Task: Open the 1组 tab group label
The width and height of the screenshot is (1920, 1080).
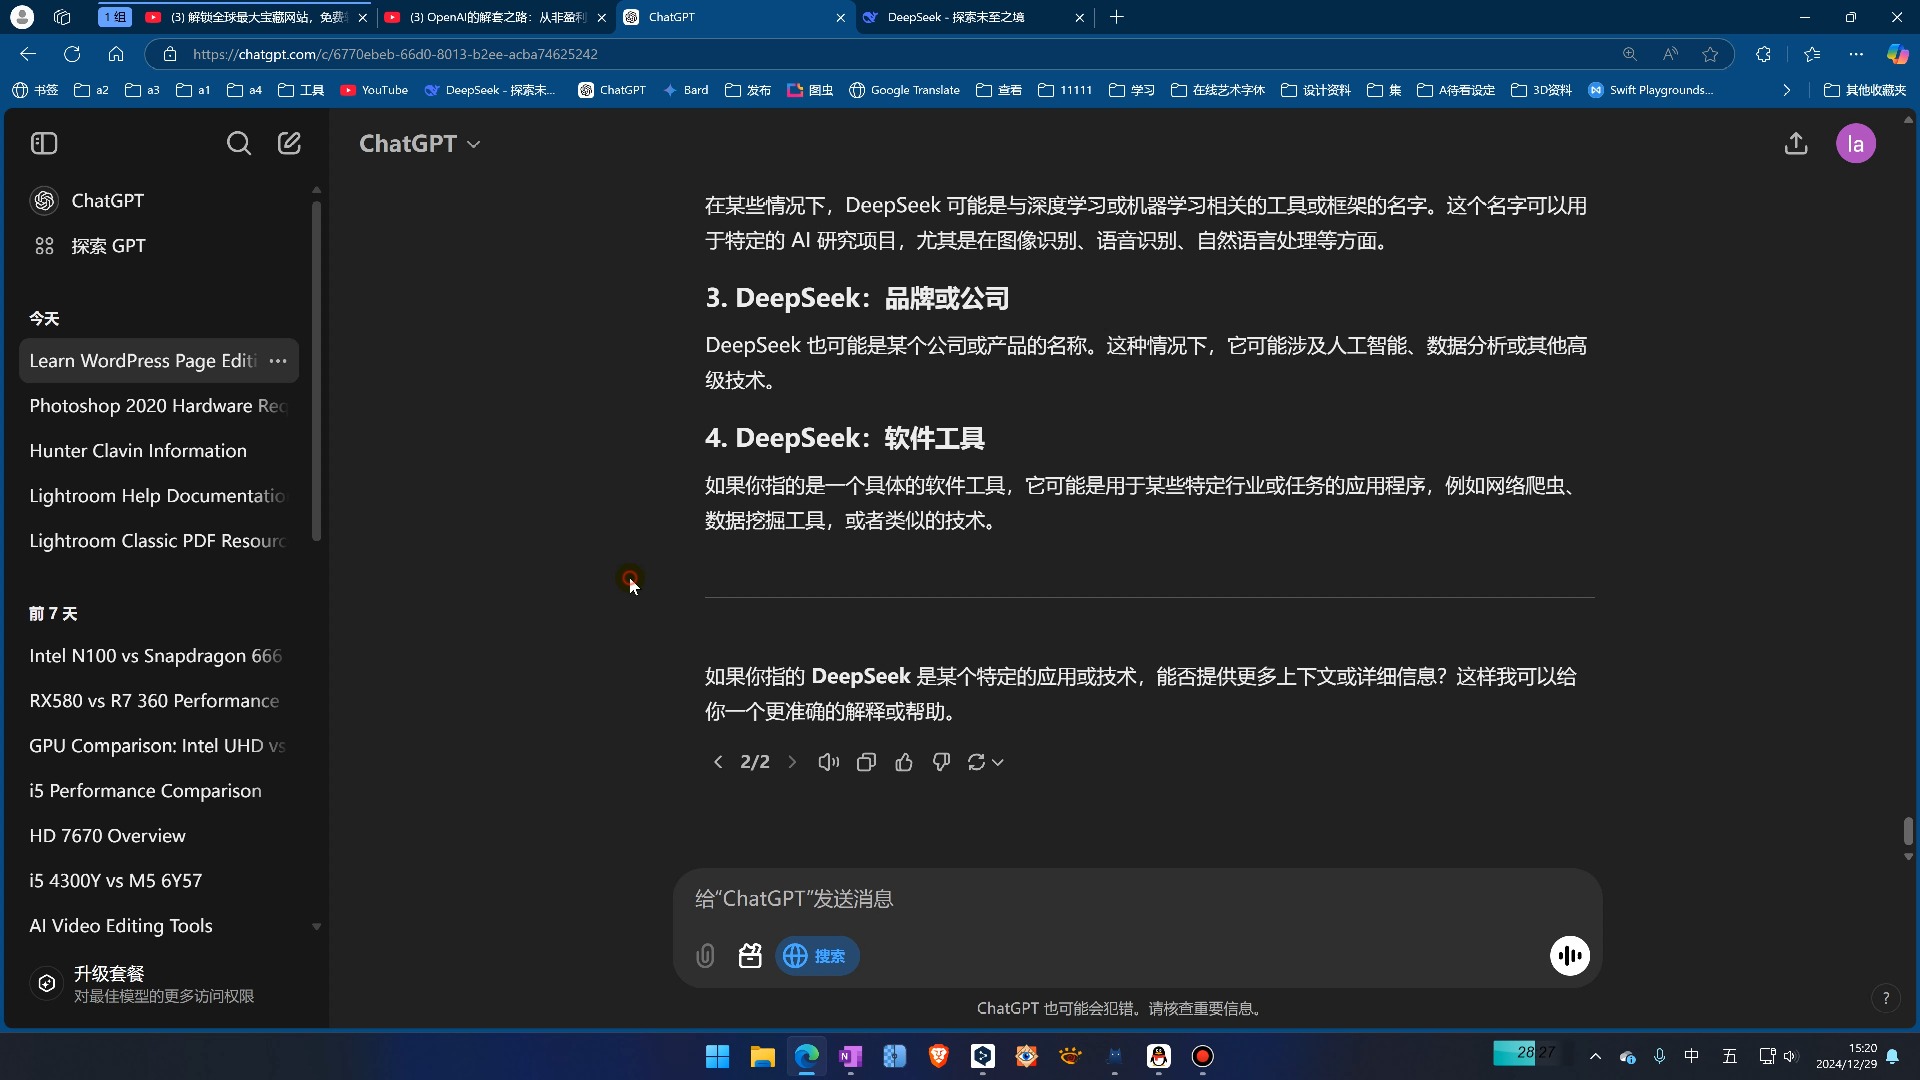Action: (x=115, y=17)
